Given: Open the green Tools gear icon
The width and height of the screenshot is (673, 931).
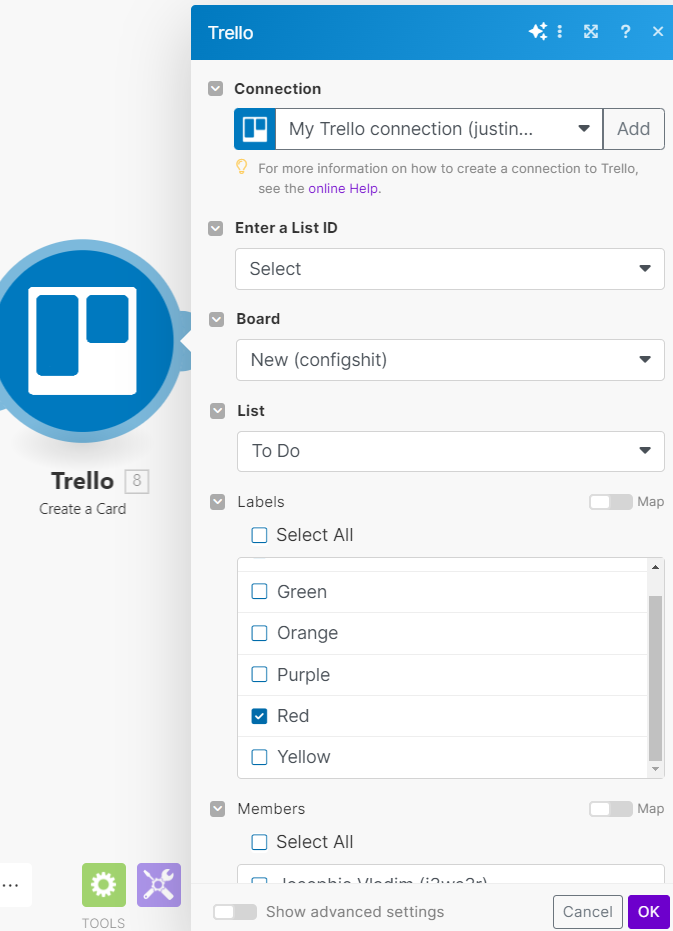Looking at the screenshot, I should 104,885.
